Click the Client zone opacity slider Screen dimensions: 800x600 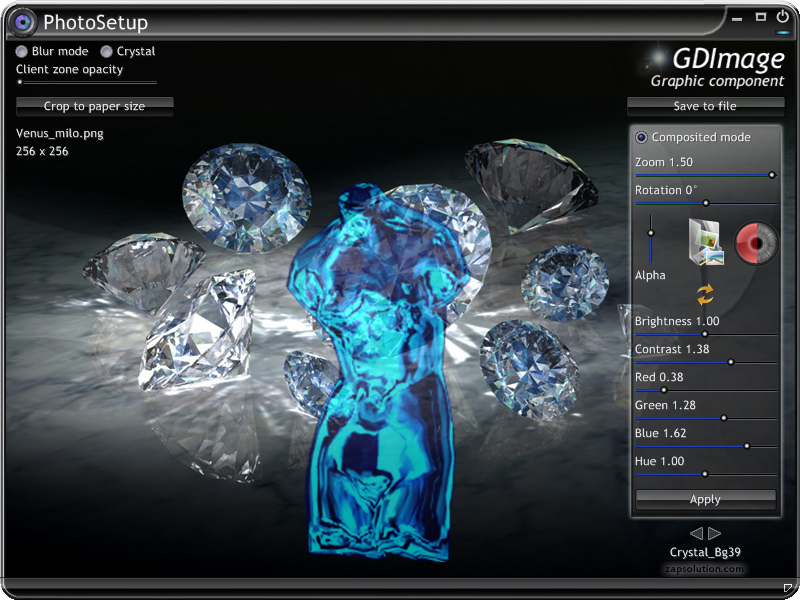coord(86,82)
